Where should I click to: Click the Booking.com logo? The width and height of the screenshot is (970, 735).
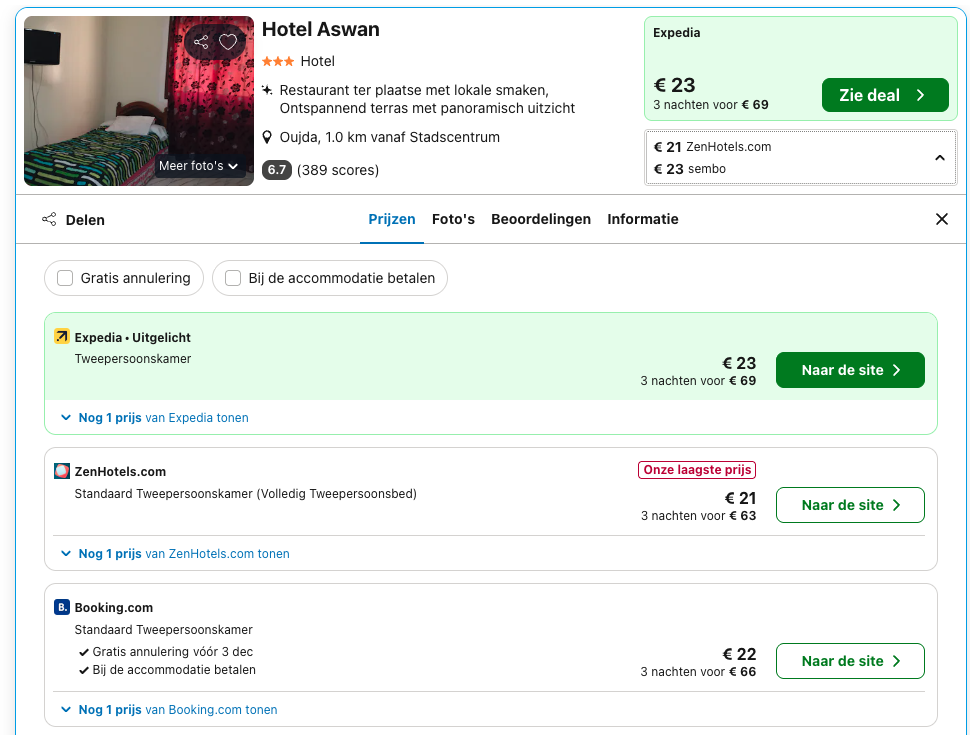point(62,607)
